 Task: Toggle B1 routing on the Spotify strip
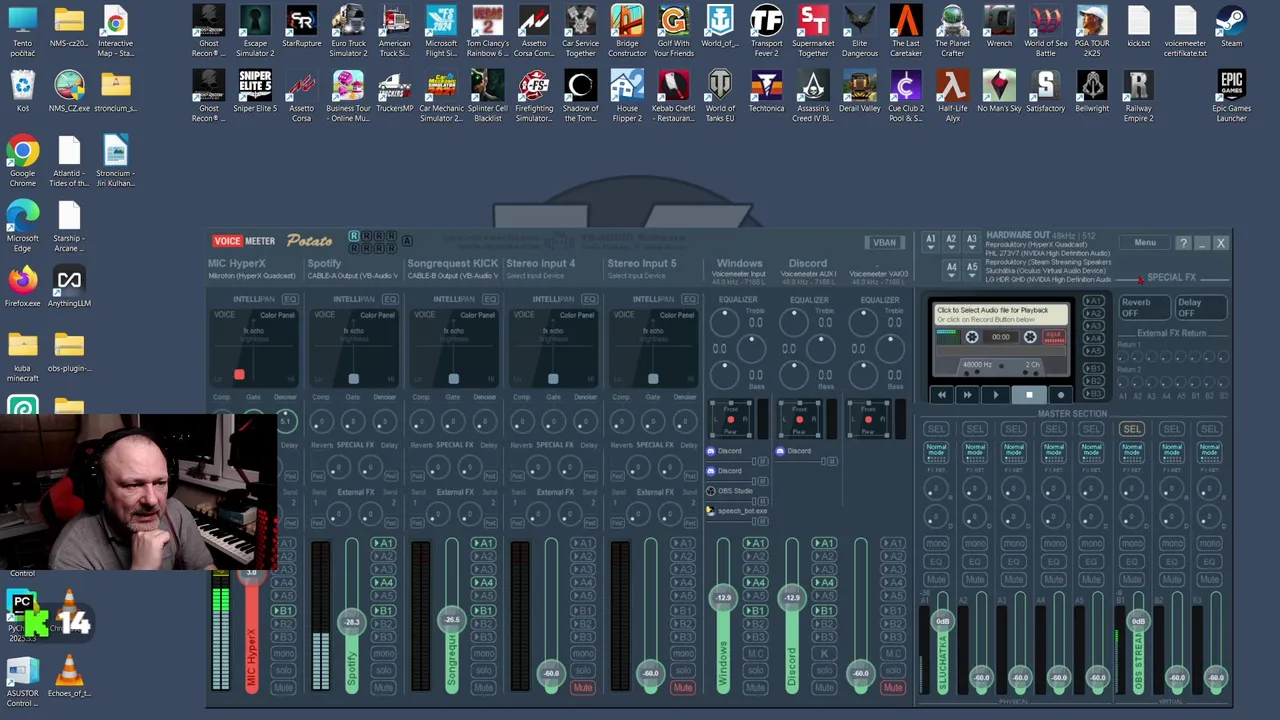coord(384,611)
